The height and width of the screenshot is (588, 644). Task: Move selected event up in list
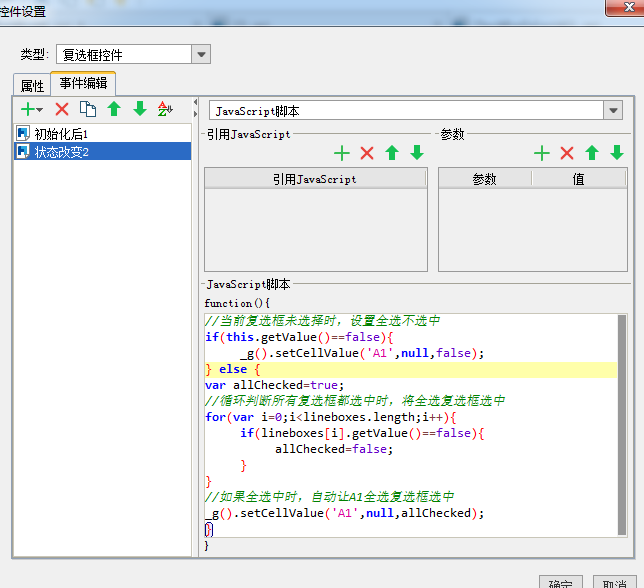coord(114,109)
